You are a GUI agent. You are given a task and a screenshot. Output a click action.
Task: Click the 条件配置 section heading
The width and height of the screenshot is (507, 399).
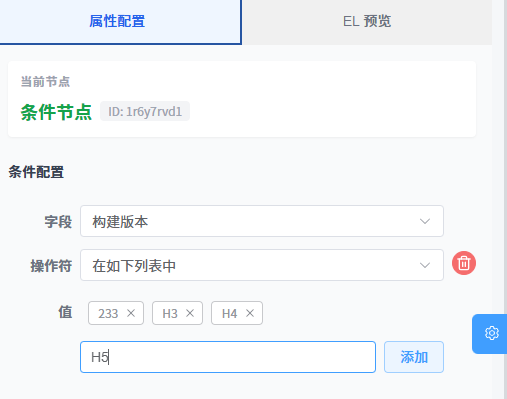point(36,172)
